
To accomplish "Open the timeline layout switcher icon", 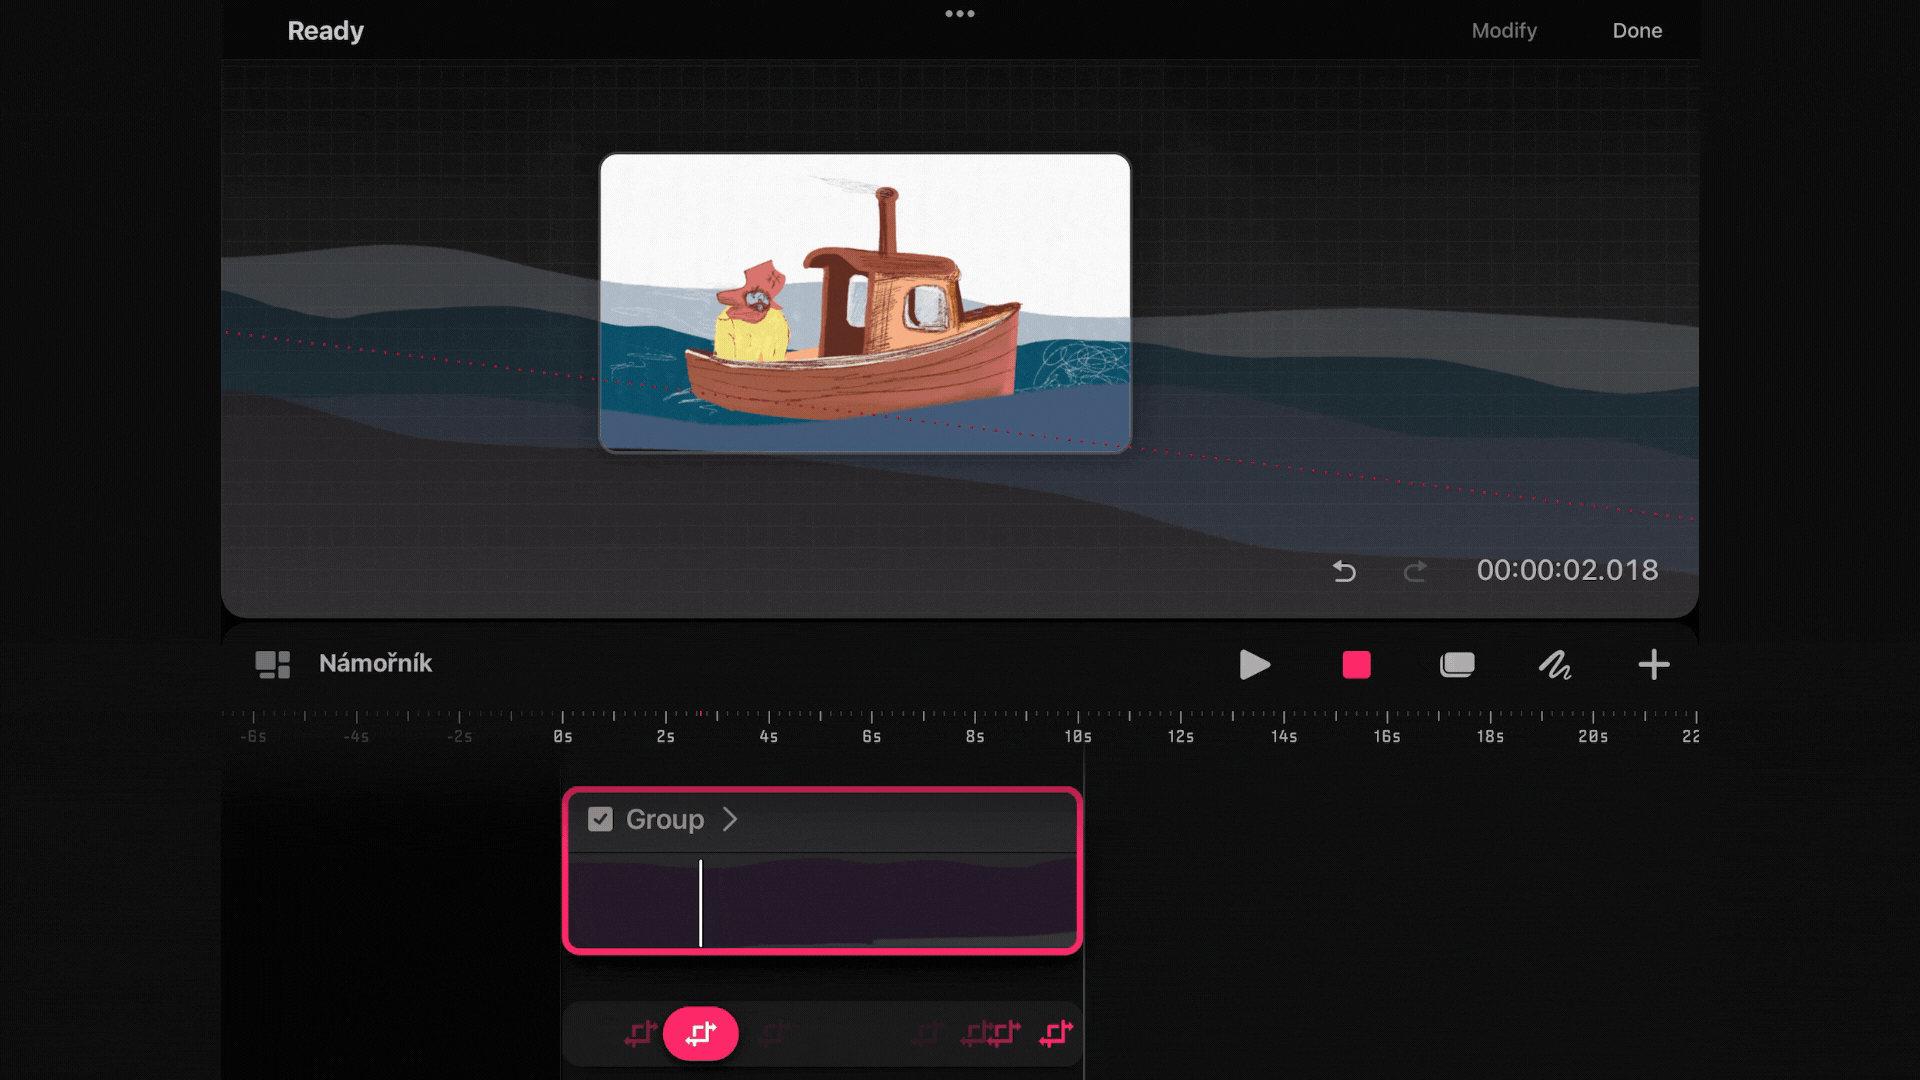I will pyautogui.click(x=272, y=664).
